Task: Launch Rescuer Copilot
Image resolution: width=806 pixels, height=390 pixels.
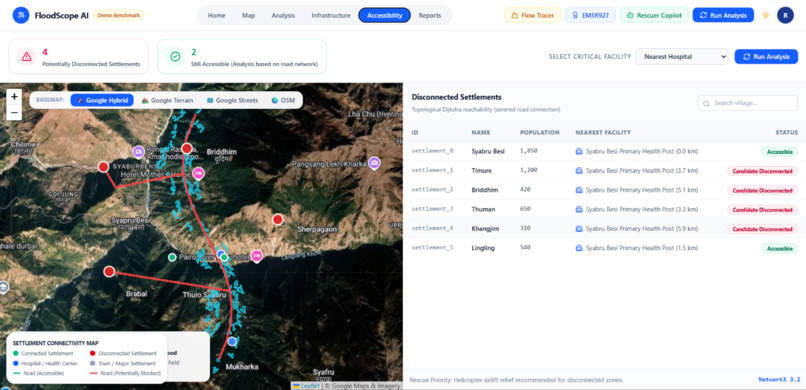Action: point(654,15)
